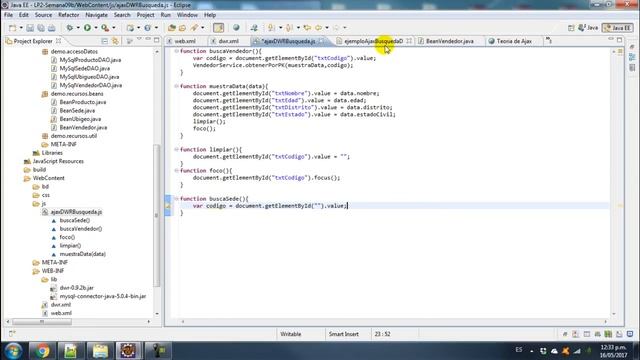Click Project Explorer horizontal scrollbar
Image resolution: width=640 pixels, height=360 pixels.
pyautogui.click(x=42, y=322)
